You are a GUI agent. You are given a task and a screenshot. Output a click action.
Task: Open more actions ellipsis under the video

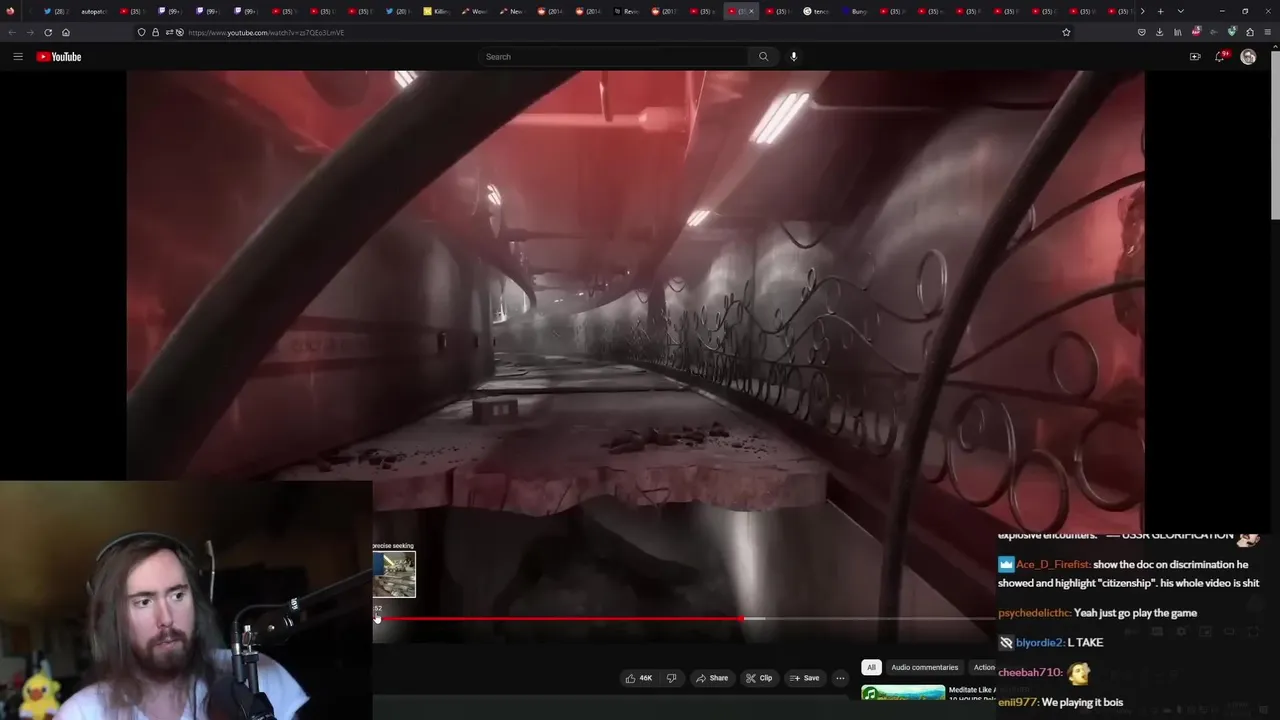tap(840, 678)
